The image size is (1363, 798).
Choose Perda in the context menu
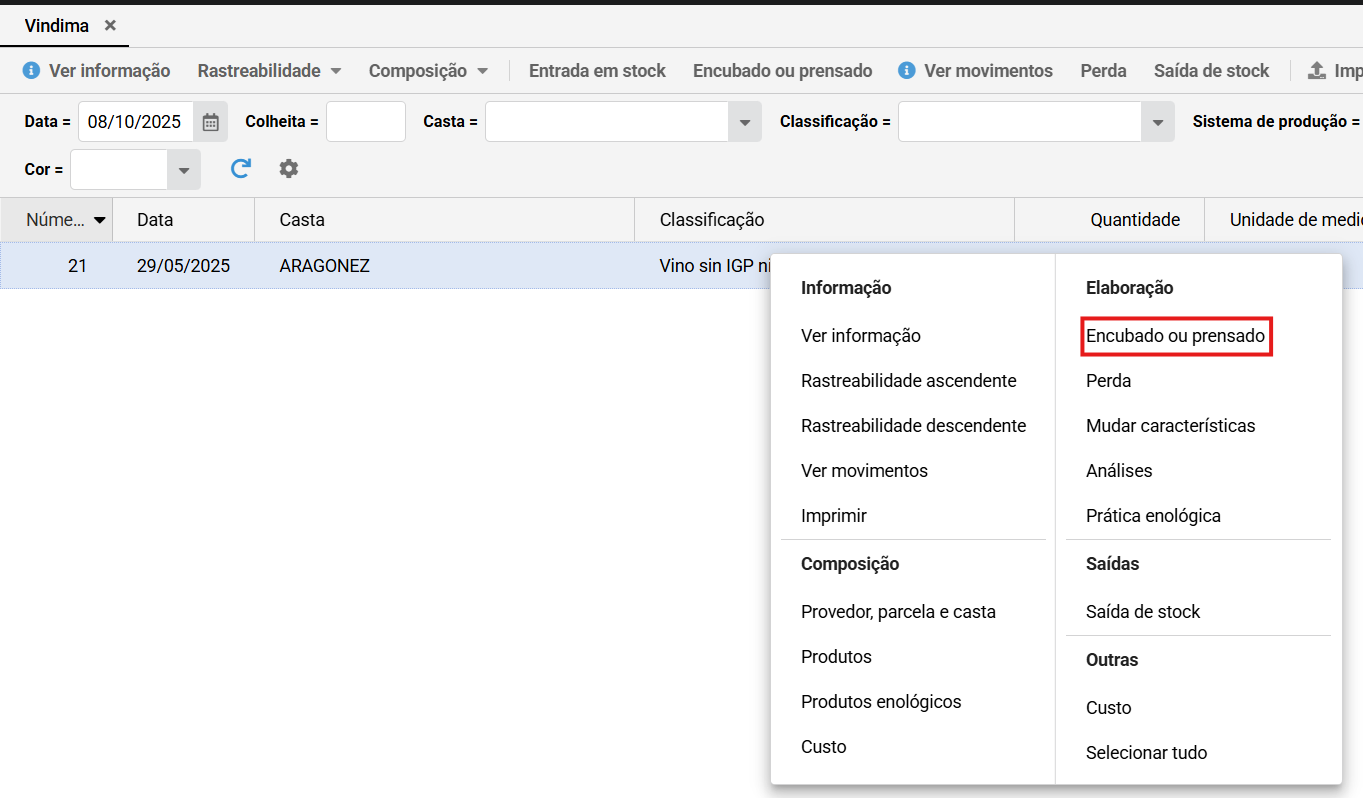coord(1109,381)
